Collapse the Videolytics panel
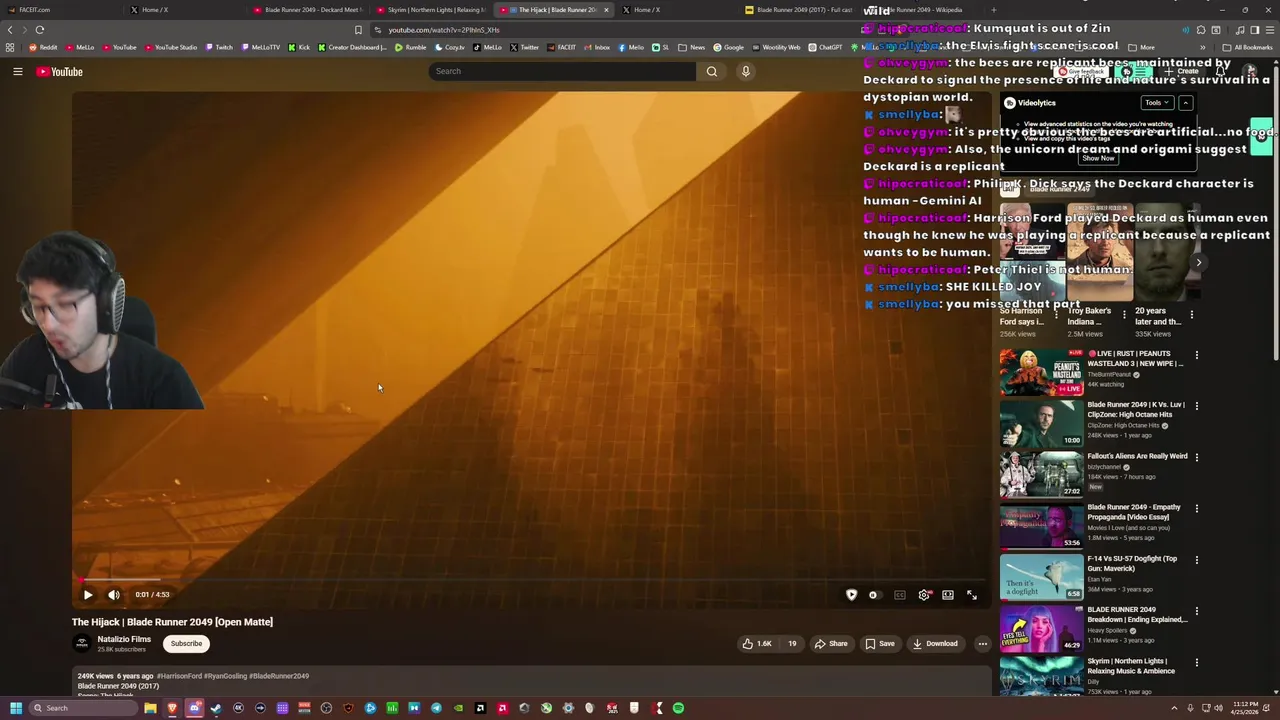 point(1186,103)
